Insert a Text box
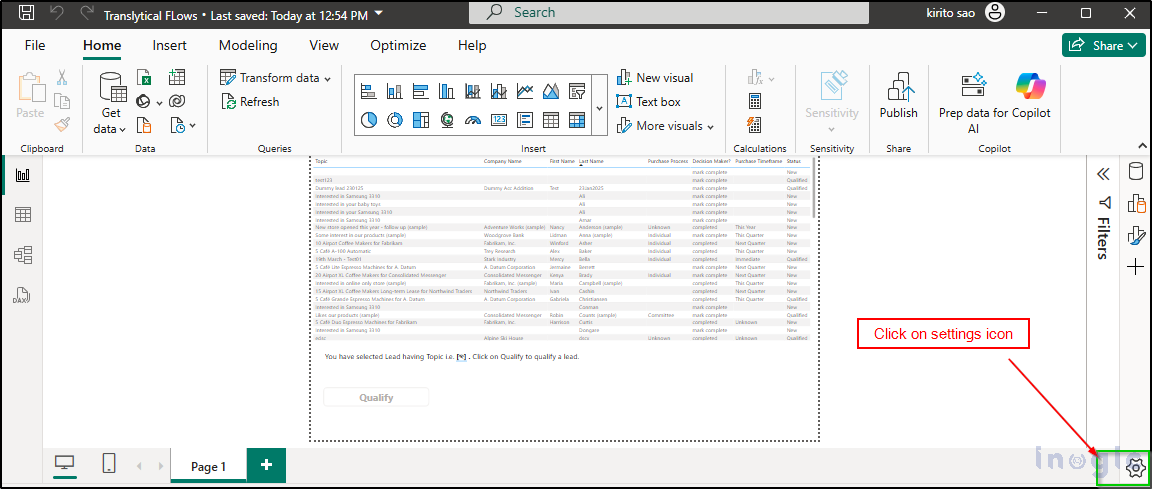 (649, 102)
